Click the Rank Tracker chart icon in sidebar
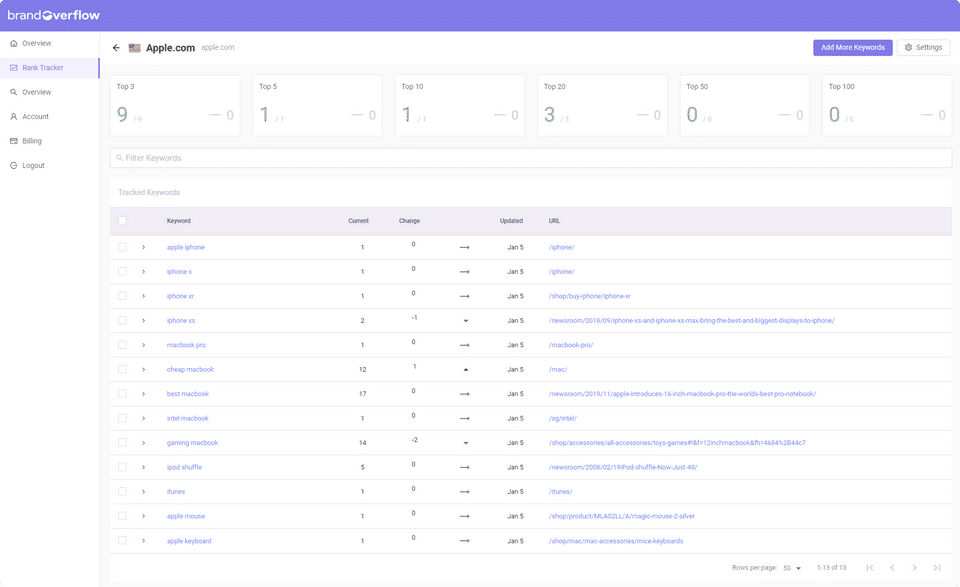 [x=13, y=68]
